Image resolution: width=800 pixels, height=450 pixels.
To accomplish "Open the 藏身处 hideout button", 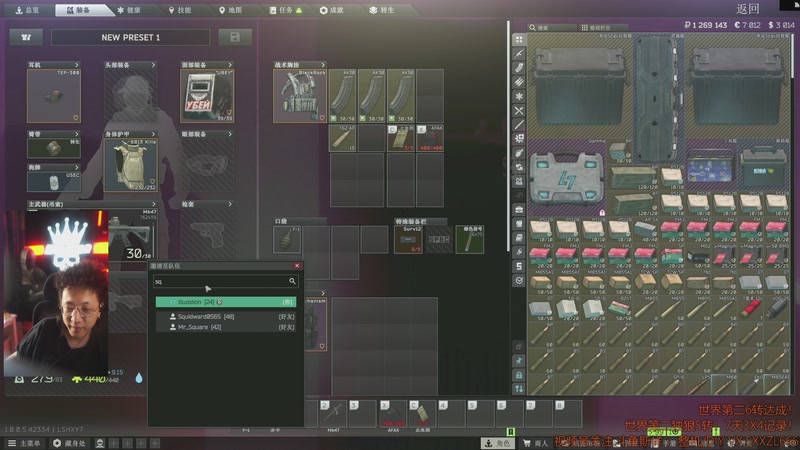I will [69, 443].
